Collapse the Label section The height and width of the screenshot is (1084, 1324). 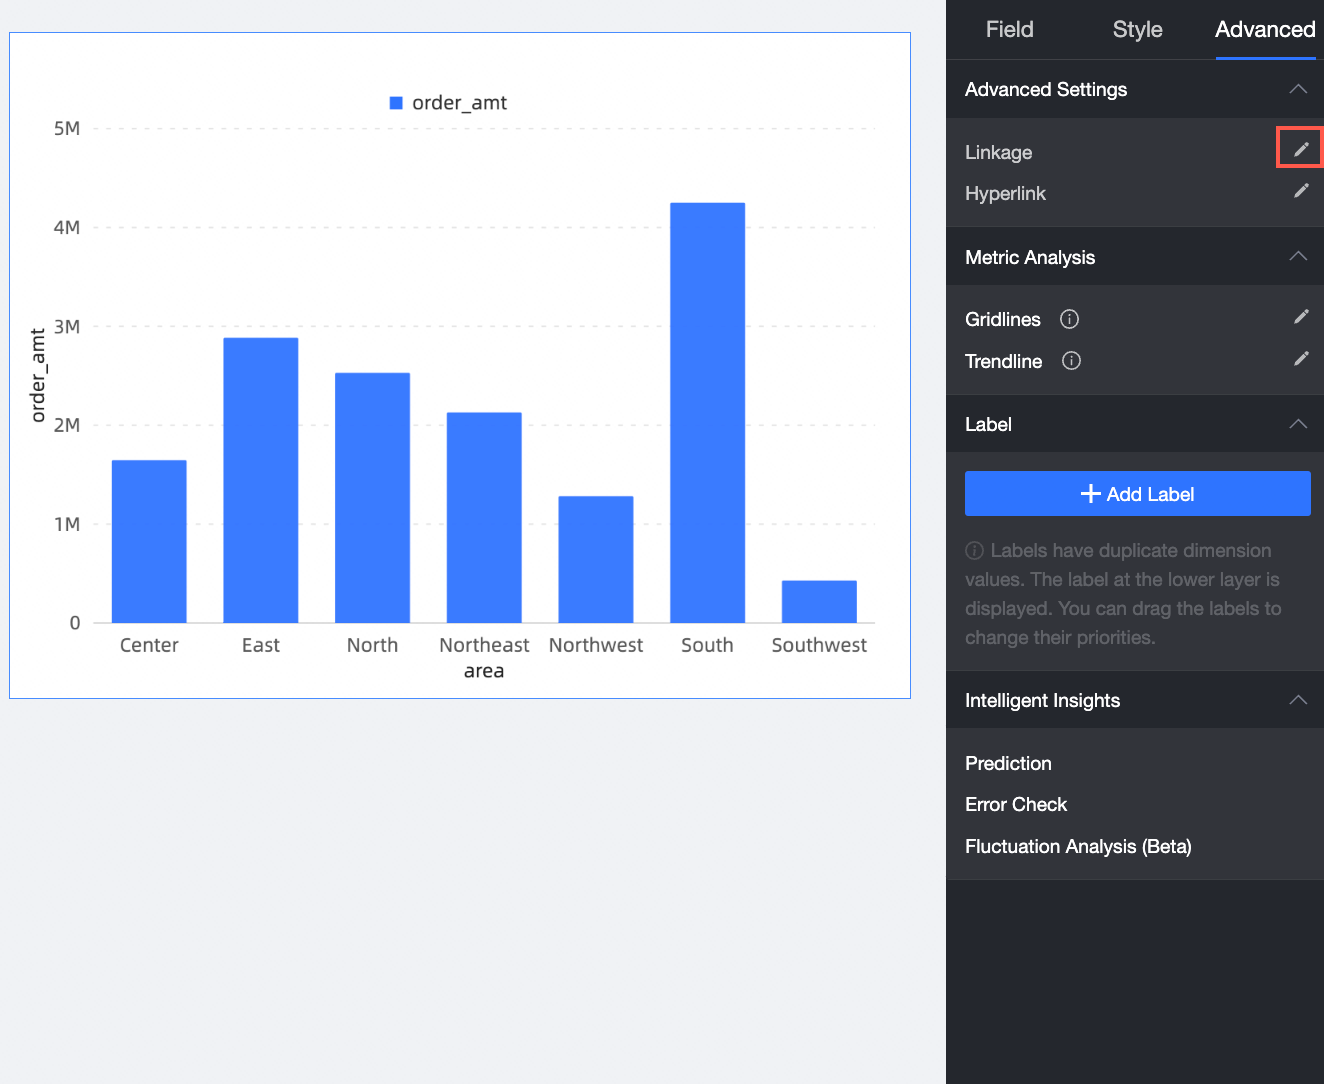point(1298,424)
